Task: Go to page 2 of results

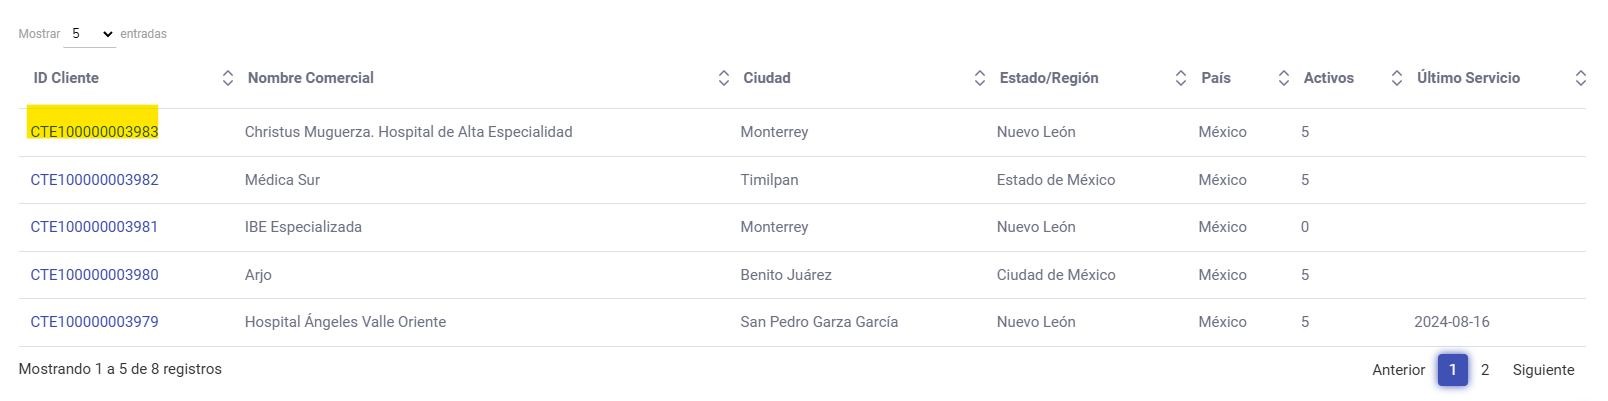Action: (x=1485, y=370)
